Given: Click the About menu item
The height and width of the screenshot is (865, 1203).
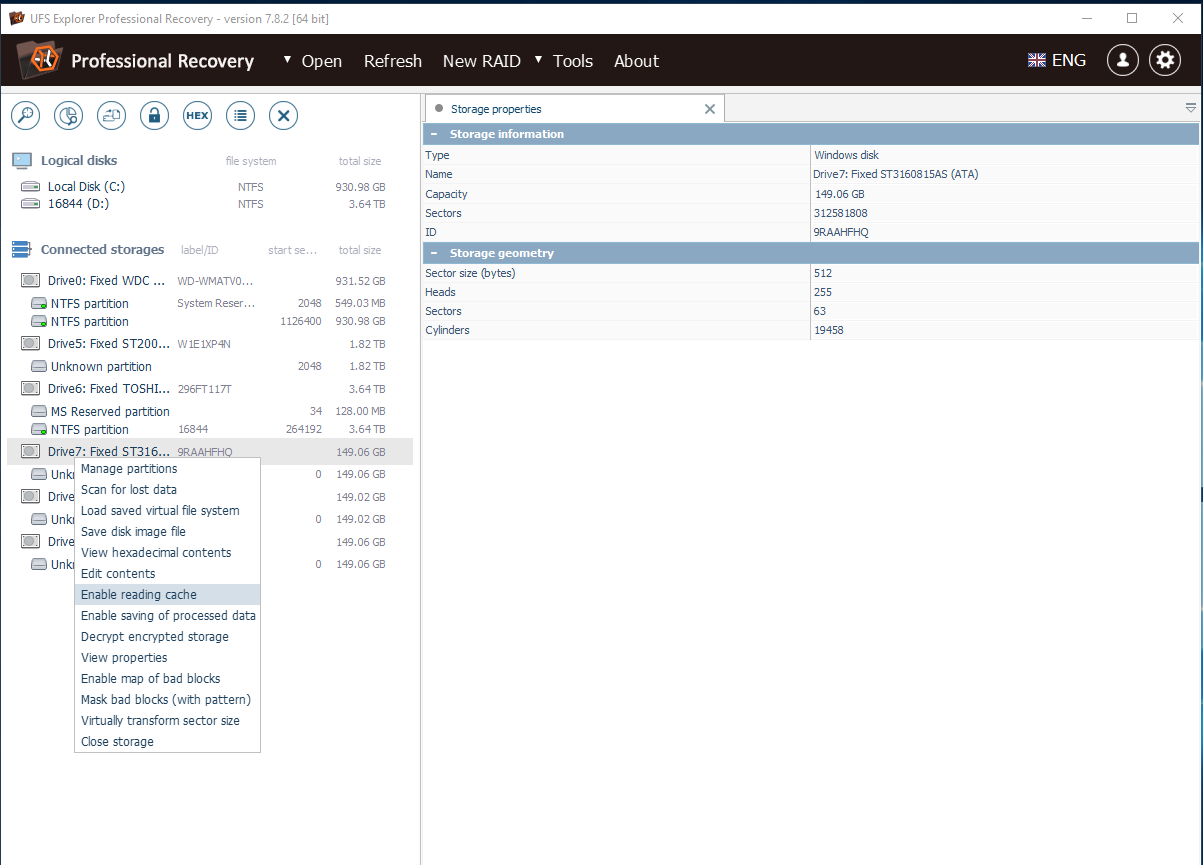Looking at the screenshot, I should [636, 61].
